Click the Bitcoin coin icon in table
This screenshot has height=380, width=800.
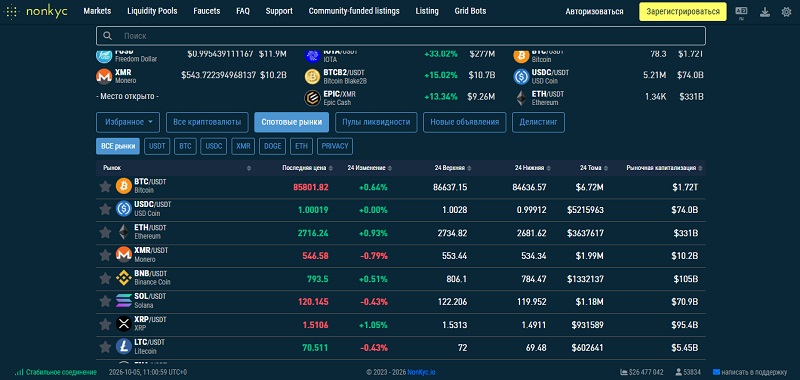[x=124, y=186]
